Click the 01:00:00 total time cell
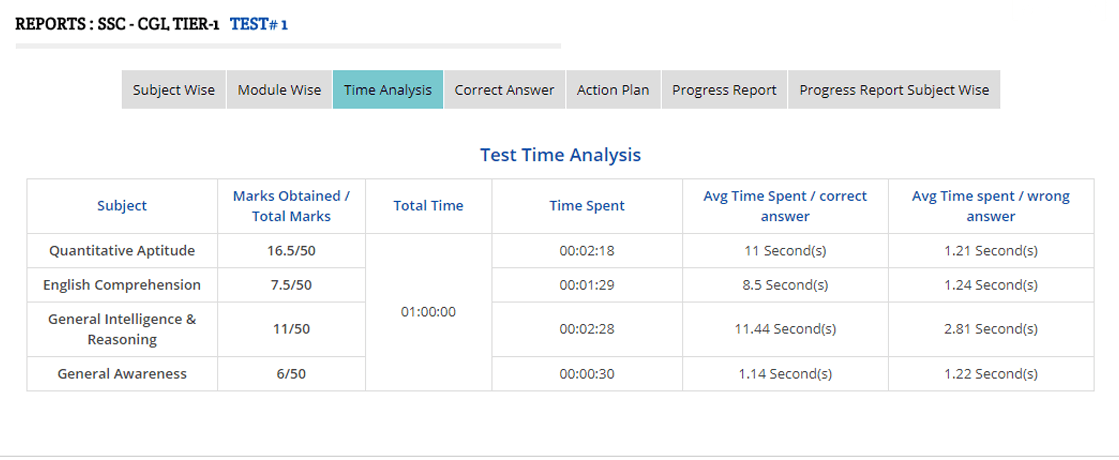This screenshot has width=1119, height=460. coord(428,312)
